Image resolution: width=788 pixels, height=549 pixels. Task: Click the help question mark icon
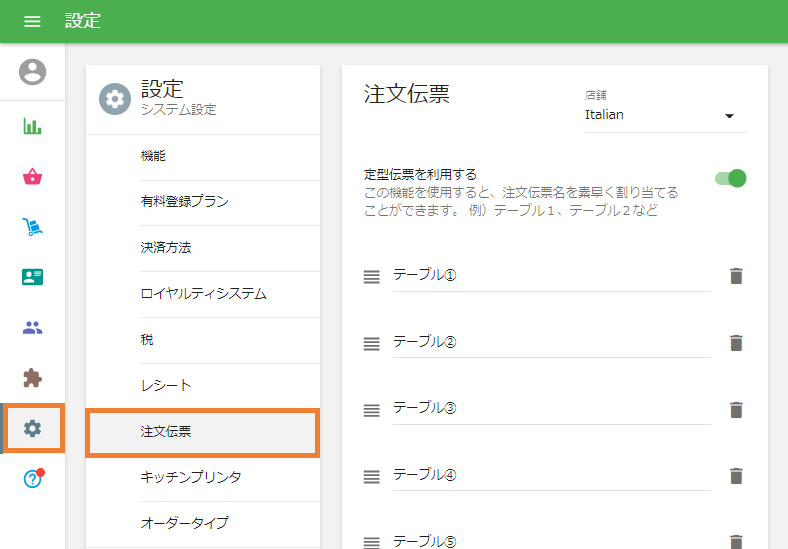tap(33, 479)
